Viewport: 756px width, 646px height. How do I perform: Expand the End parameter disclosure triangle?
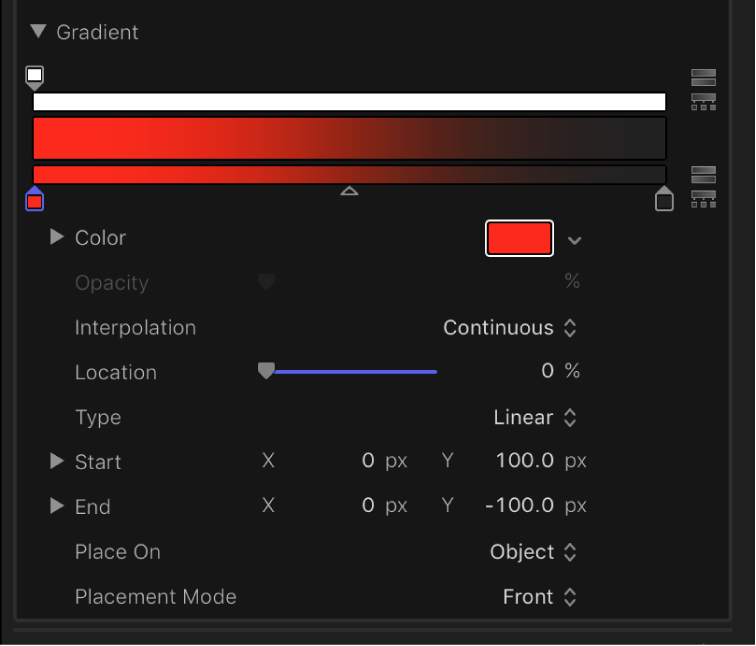57,507
